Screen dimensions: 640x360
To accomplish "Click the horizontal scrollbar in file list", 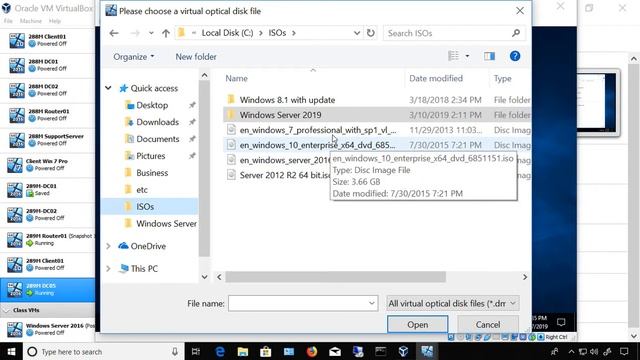I will click(x=336, y=277).
